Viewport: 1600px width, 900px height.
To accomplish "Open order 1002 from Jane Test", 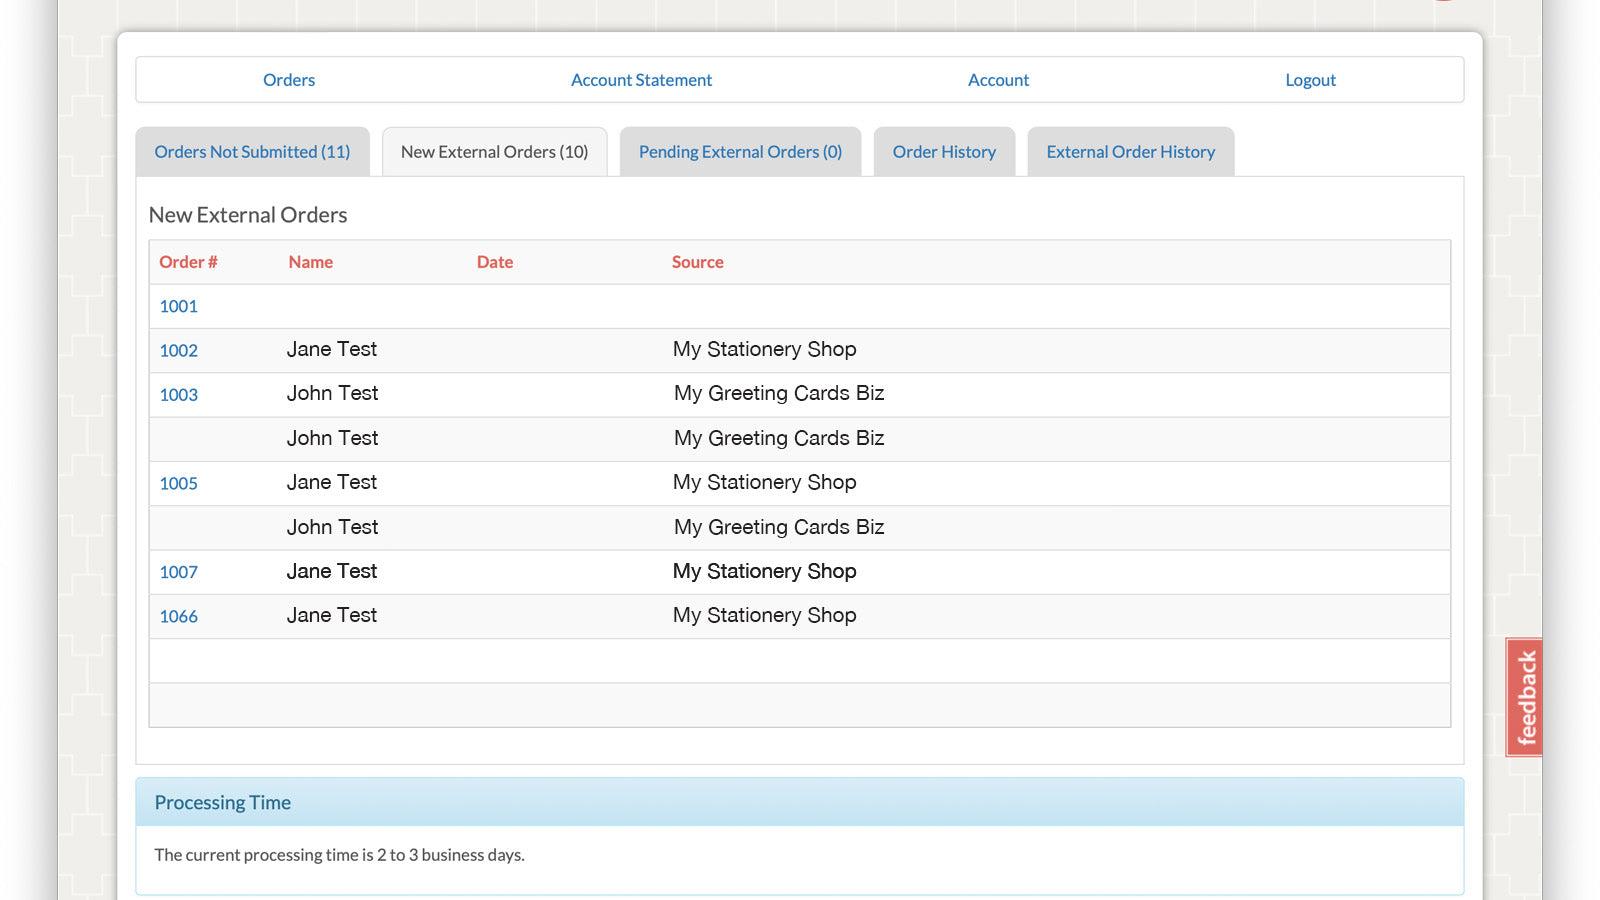I will (x=178, y=351).
